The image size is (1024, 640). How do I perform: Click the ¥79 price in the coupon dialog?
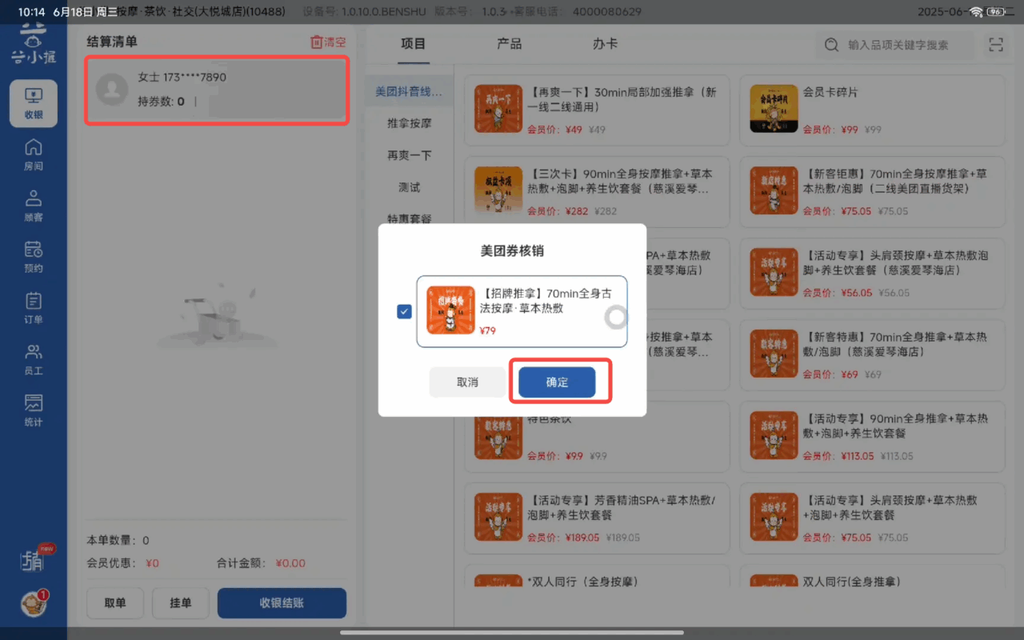coord(488,330)
